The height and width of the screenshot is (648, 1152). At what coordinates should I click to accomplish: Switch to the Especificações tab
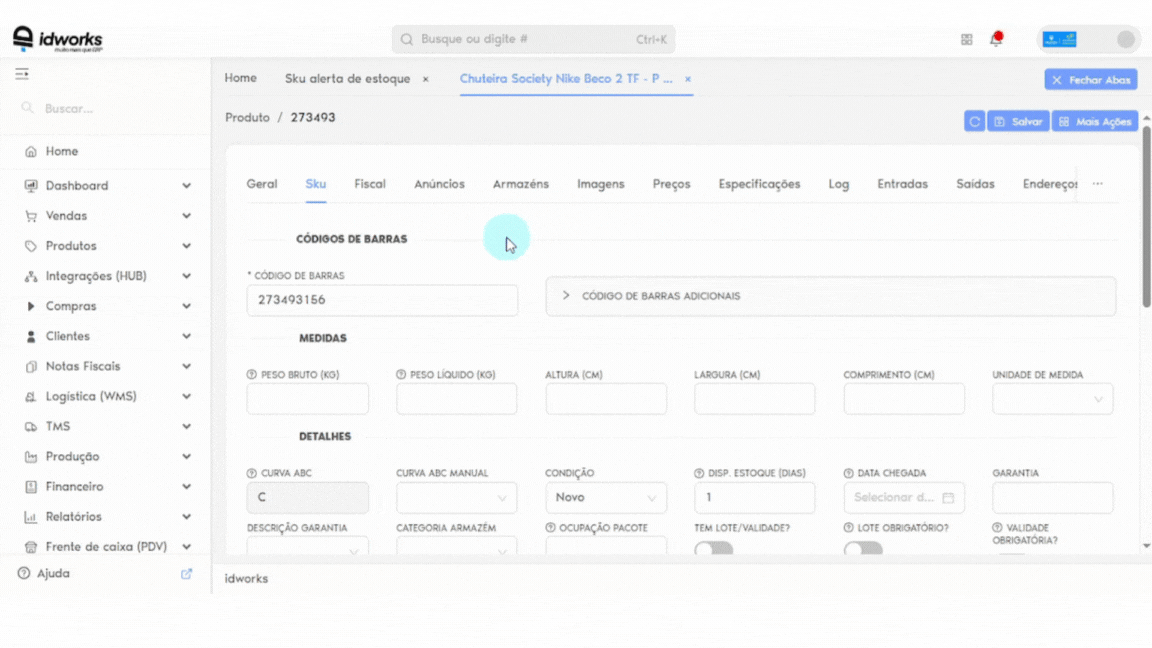pyautogui.click(x=759, y=184)
